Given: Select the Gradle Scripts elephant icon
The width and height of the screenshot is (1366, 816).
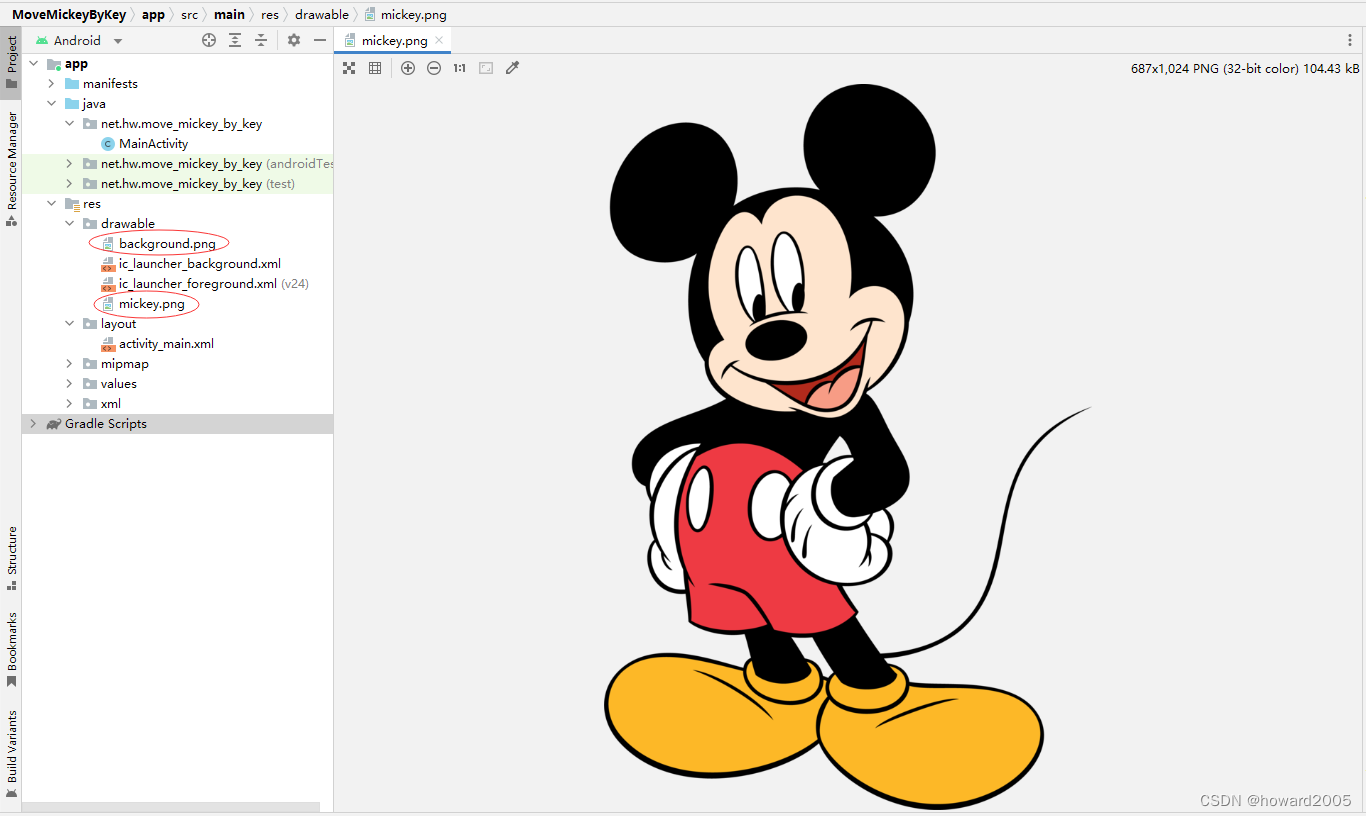Looking at the screenshot, I should click(54, 424).
